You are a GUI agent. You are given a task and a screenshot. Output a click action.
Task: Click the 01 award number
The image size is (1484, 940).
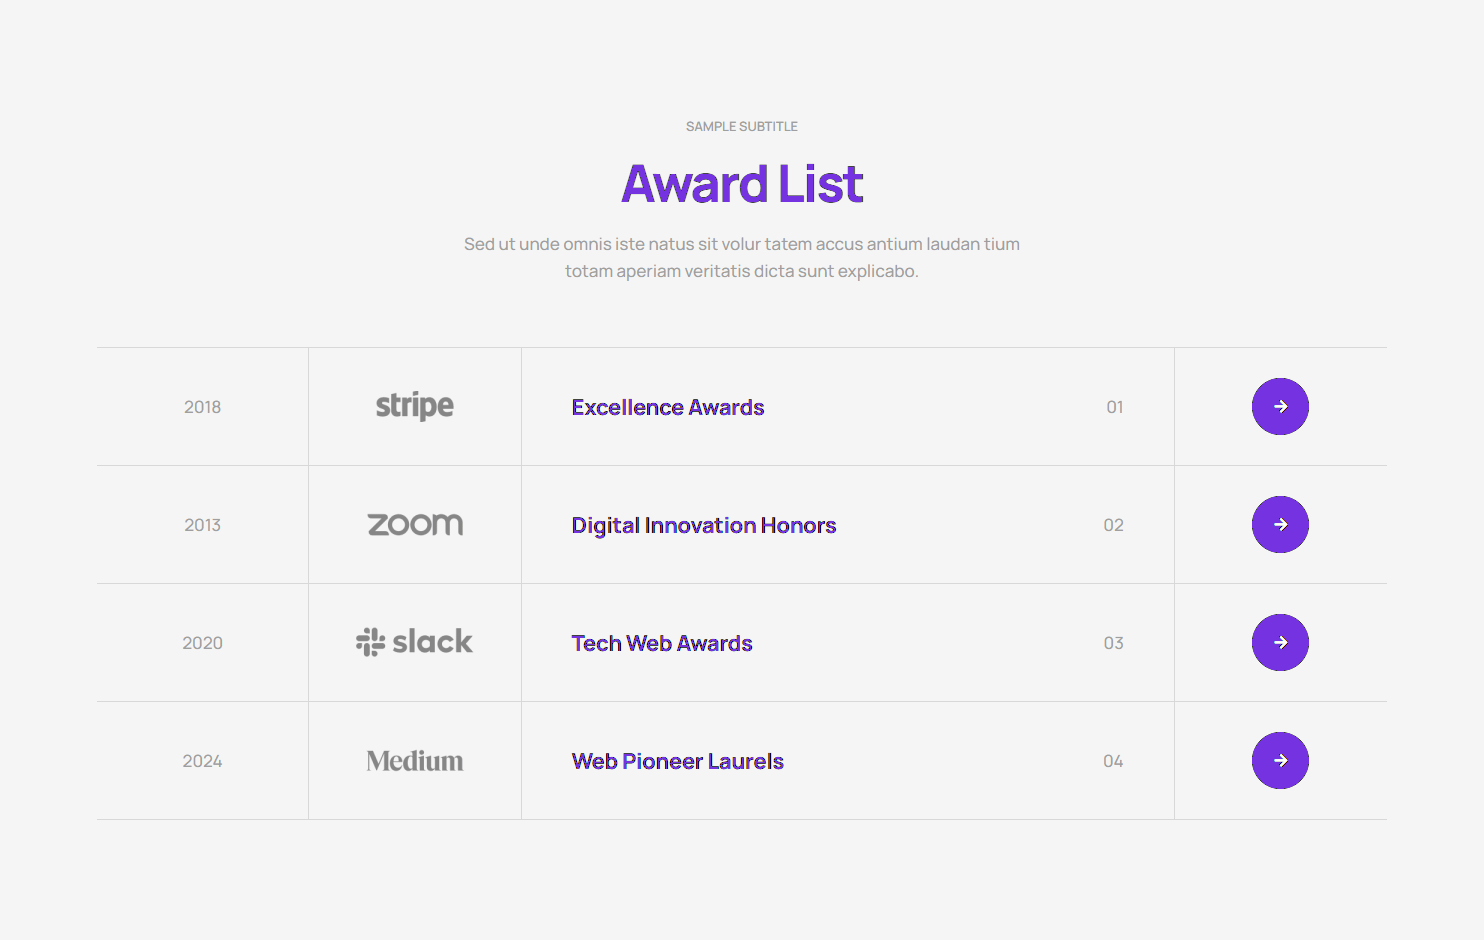click(x=1115, y=407)
